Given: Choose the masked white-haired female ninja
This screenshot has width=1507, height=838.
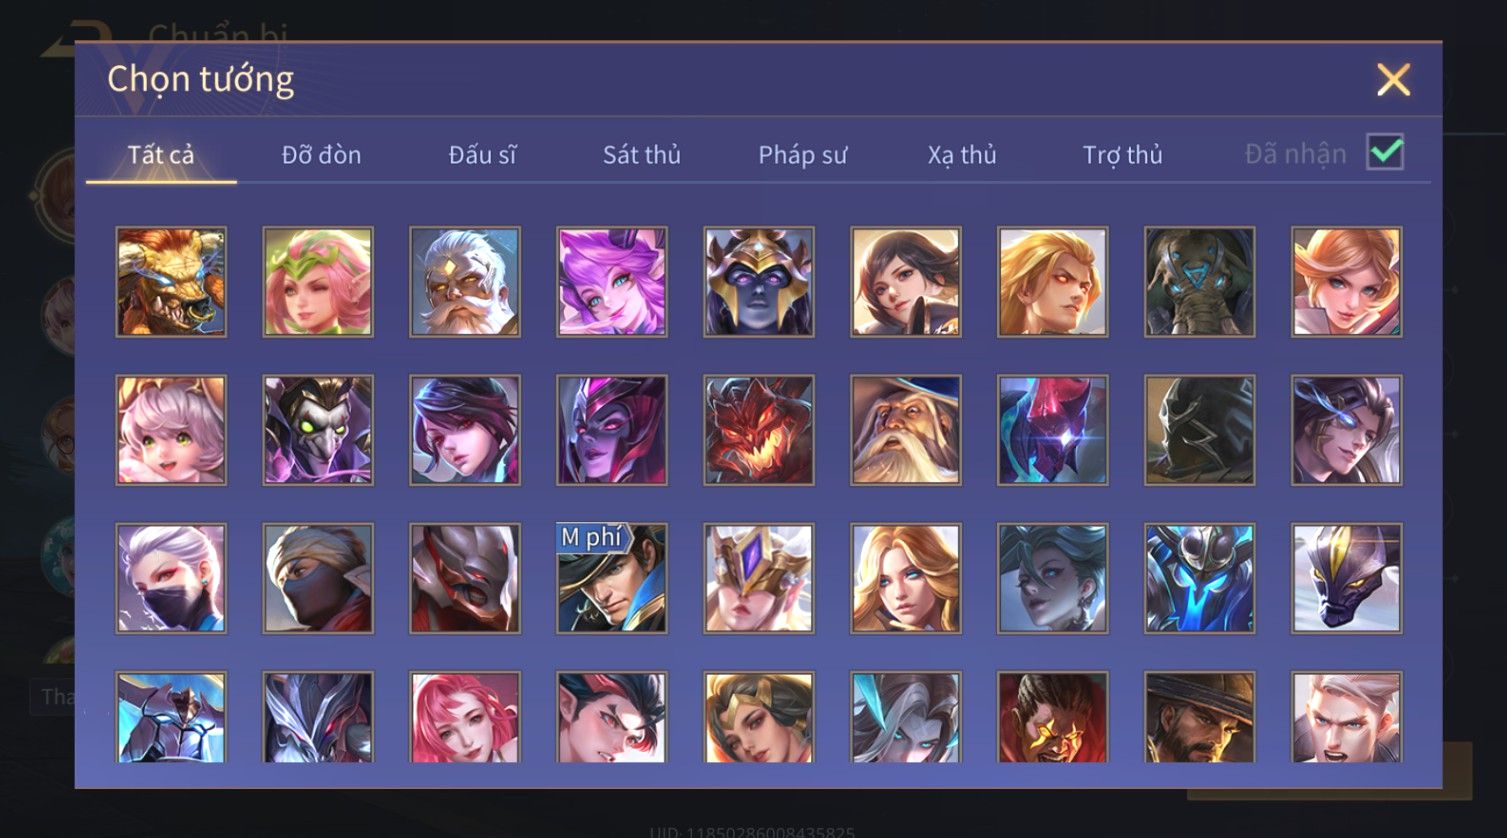Looking at the screenshot, I should [171, 578].
